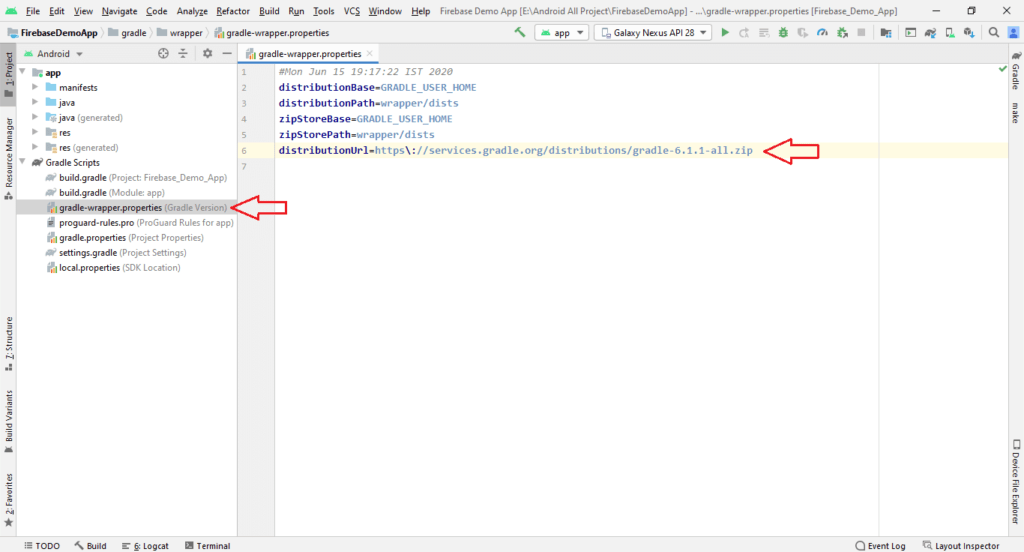This screenshot has width=1024, height=552.
Task: Open the 6: Logcat tool window
Action: coord(145,545)
